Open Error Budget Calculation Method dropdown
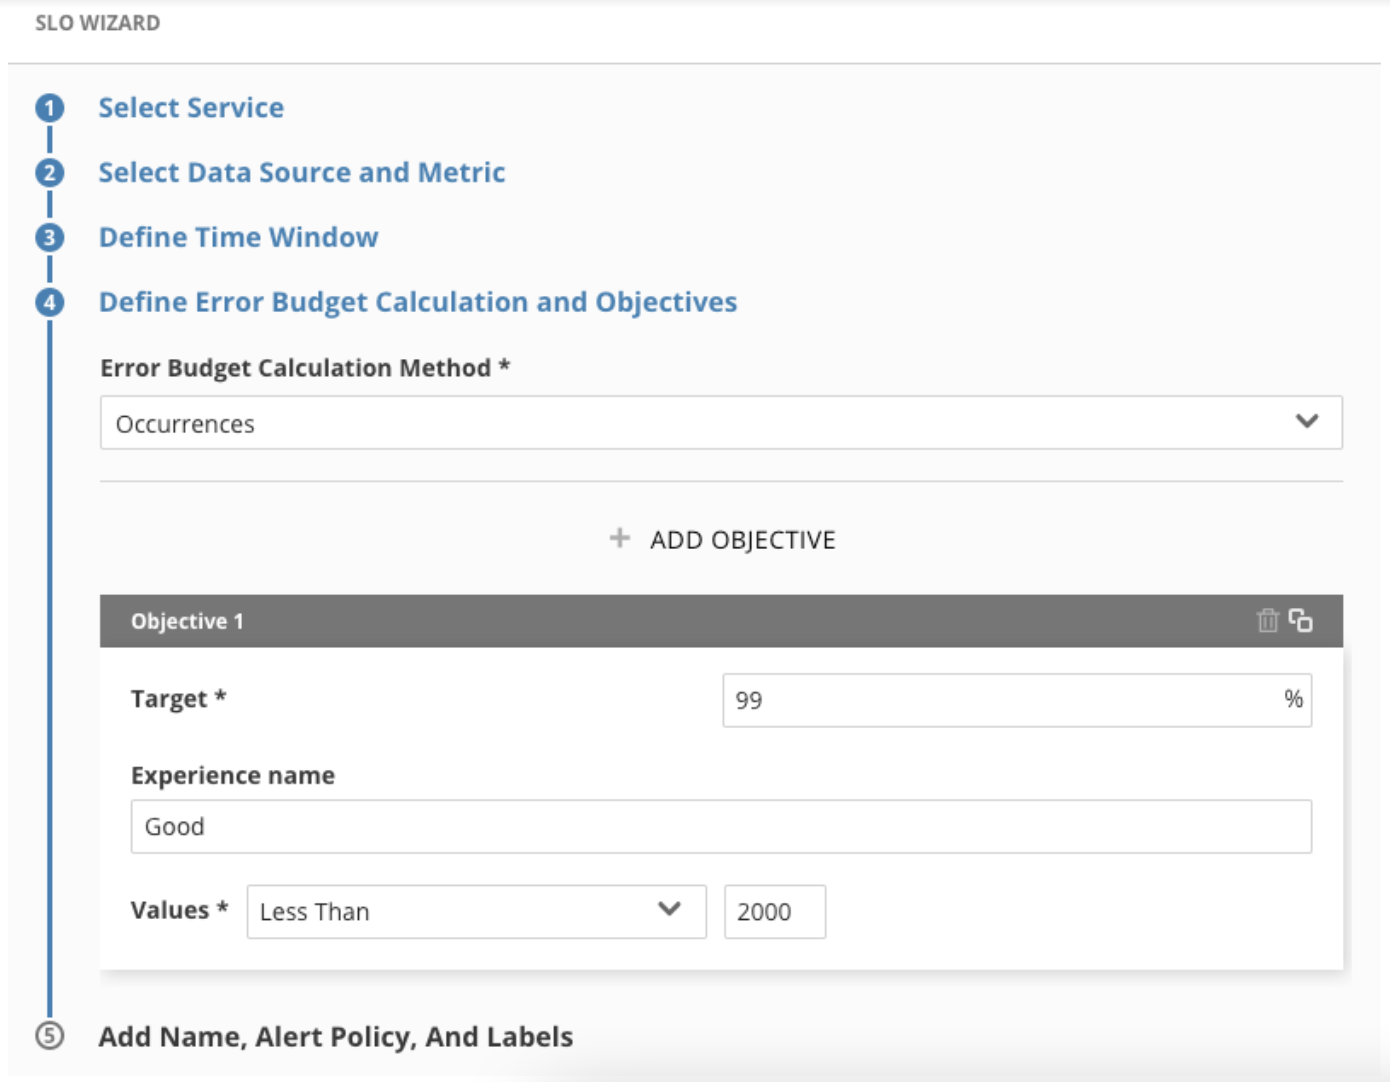This screenshot has height=1082, width=1390. pos(721,423)
